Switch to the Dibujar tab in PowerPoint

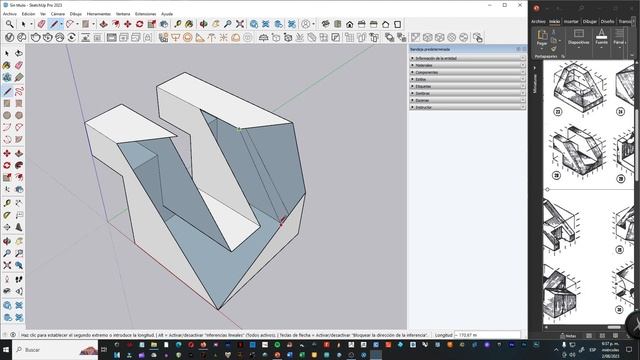tap(589, 21)
